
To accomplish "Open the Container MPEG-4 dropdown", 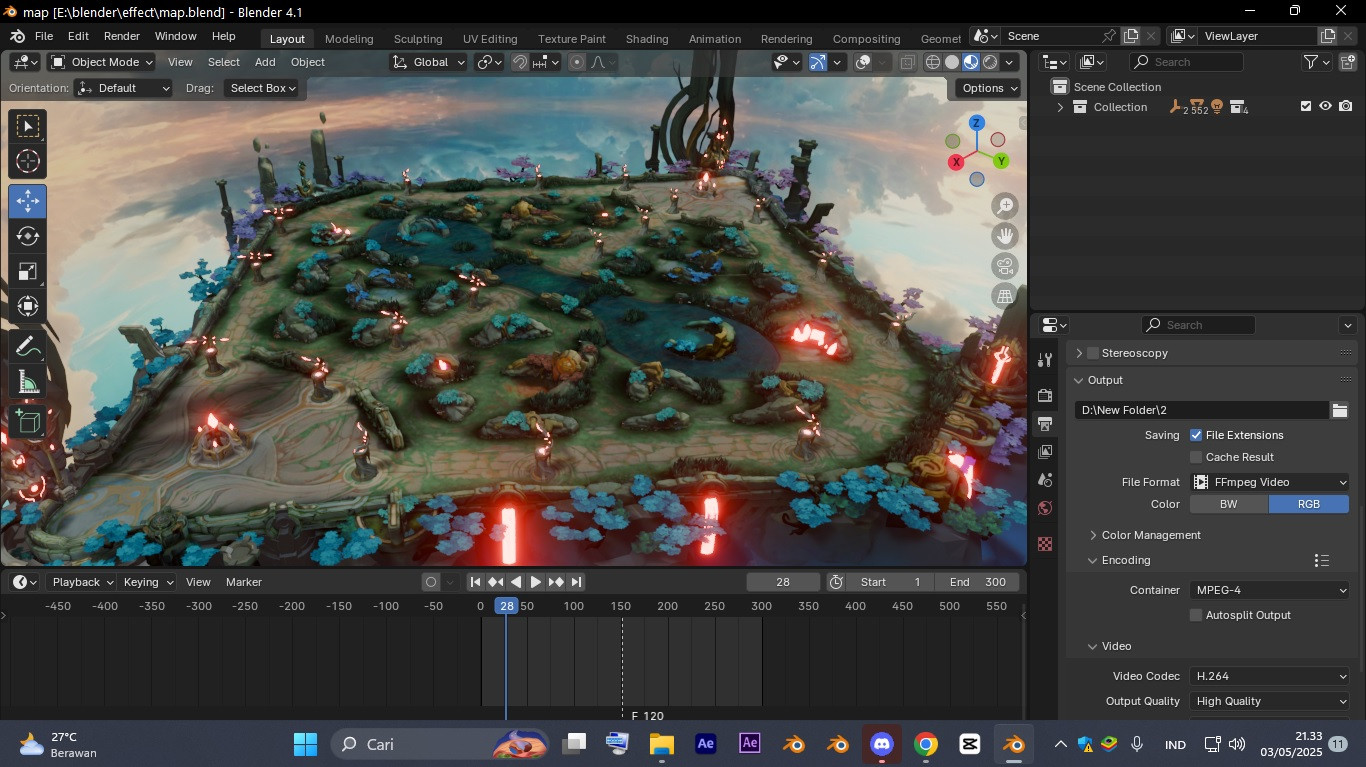I will (x=1270, y=590).
